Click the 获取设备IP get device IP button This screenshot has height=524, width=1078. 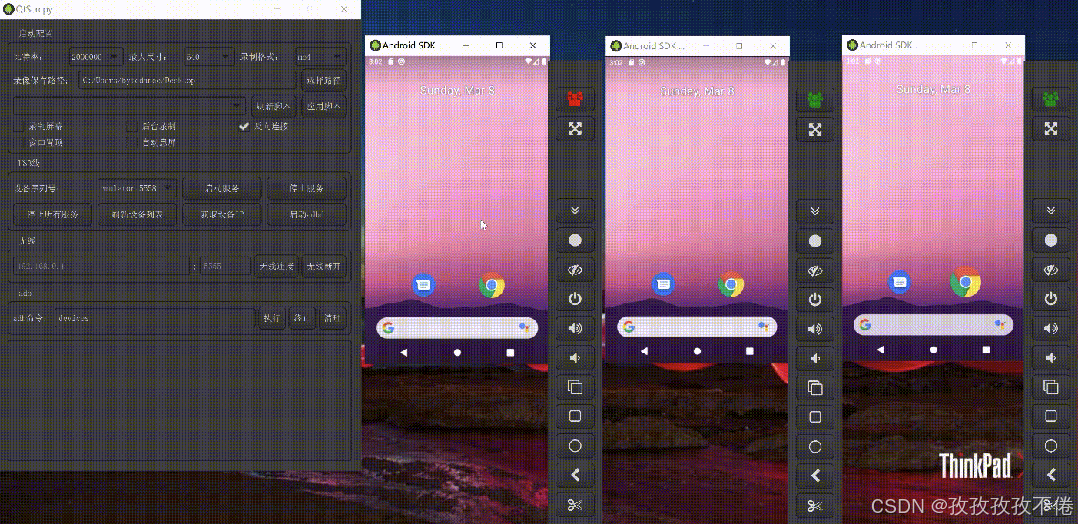point(222,215)
